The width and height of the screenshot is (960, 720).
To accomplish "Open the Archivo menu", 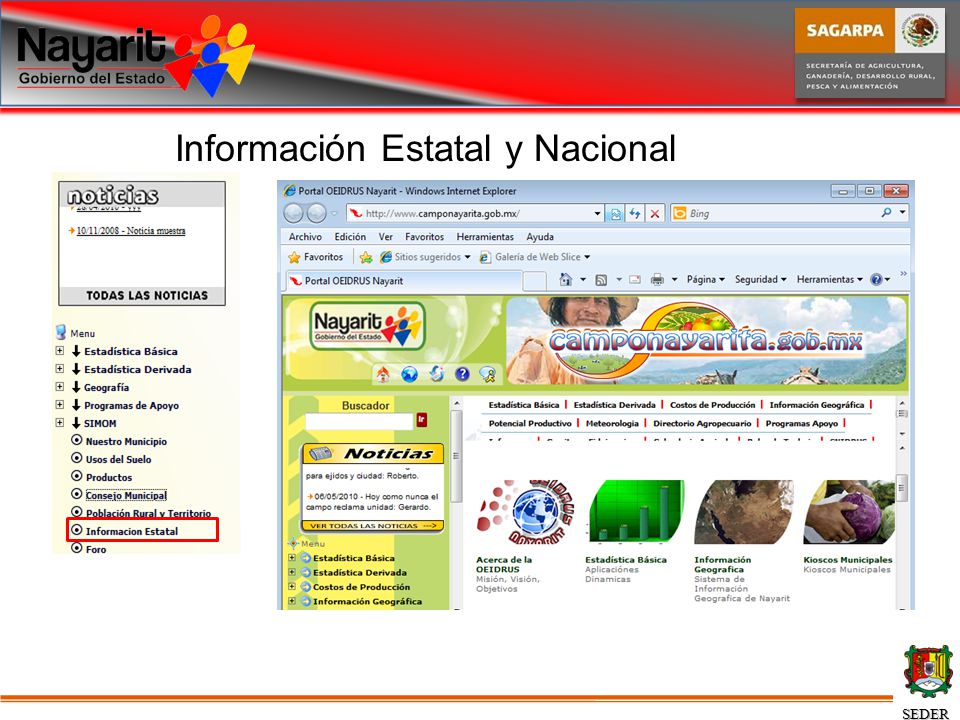I will [305, 237].
